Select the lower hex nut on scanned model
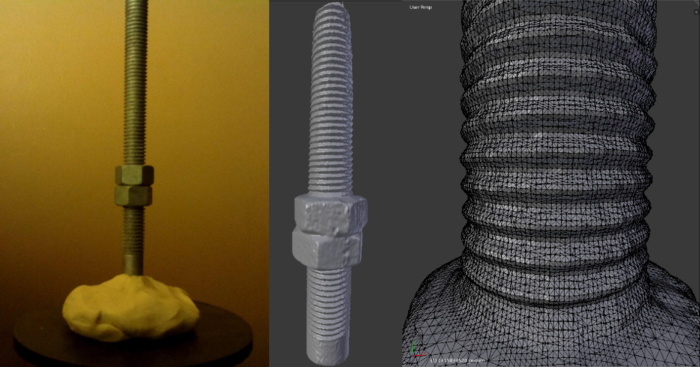700x367 pixels. coord(326,249)
